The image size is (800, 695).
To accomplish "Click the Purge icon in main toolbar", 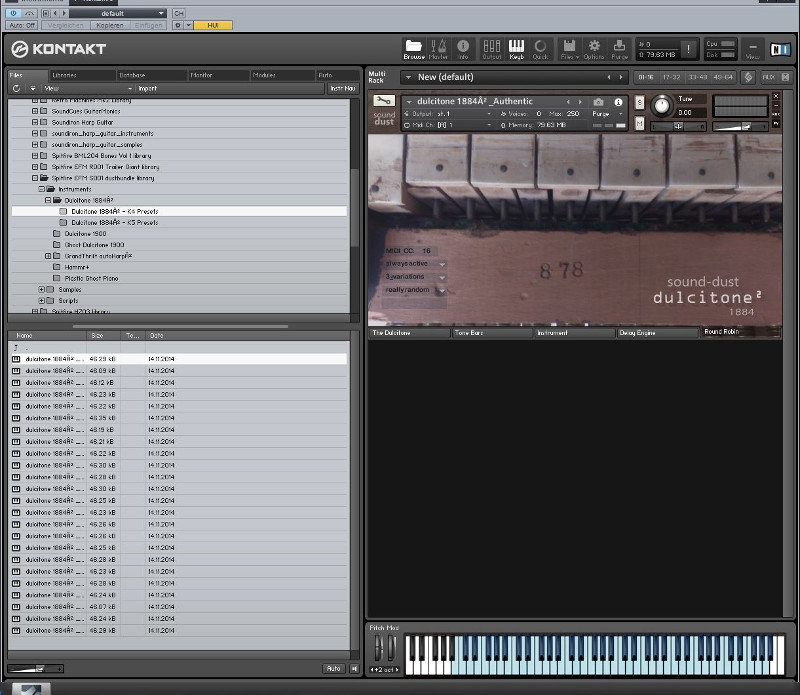I will point(619,49).
